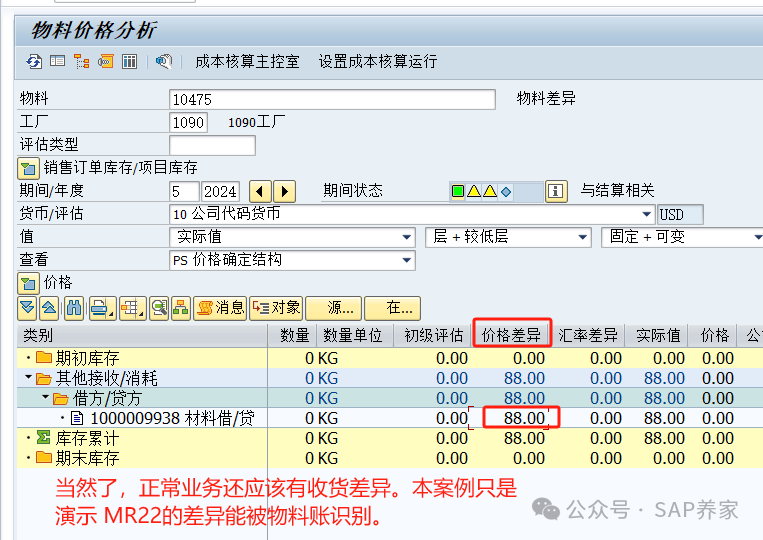
Task: Open the 固定 + 可变 dropdown
Action: (757, 237)
